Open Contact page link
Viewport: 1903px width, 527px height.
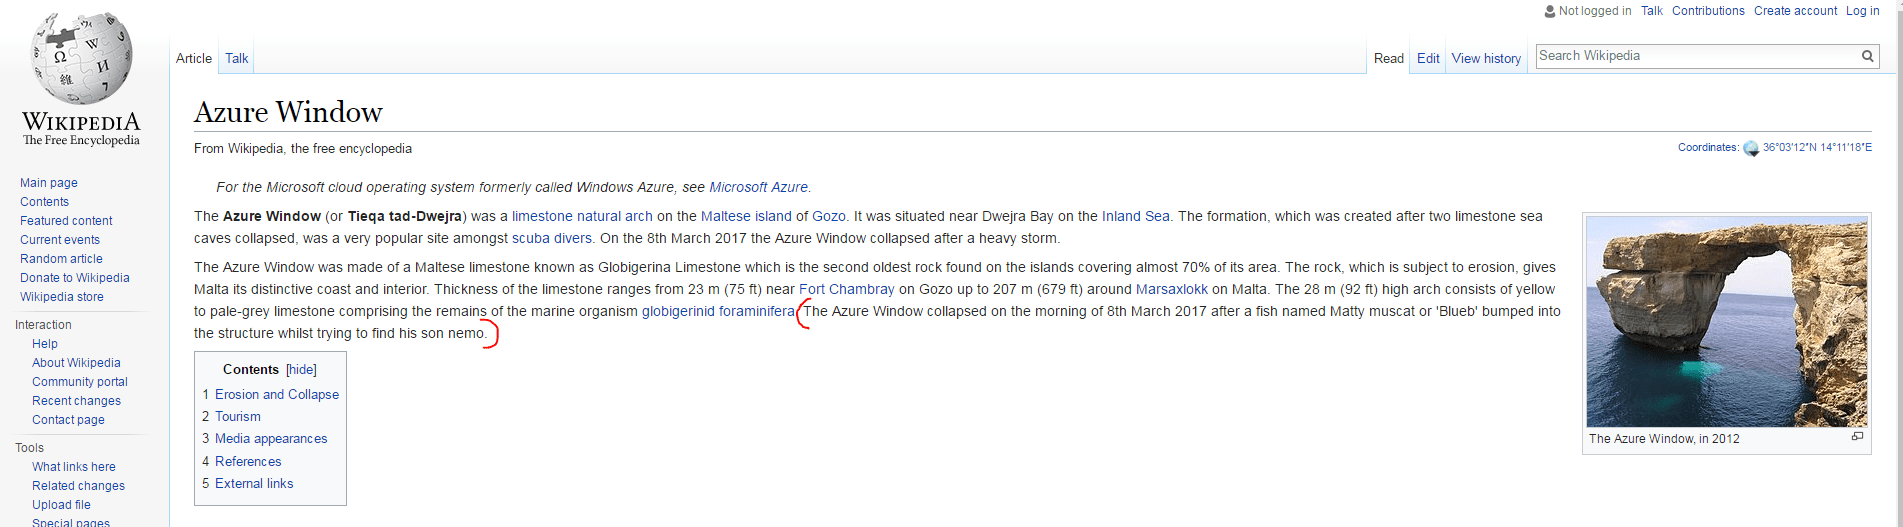(68, 420)
